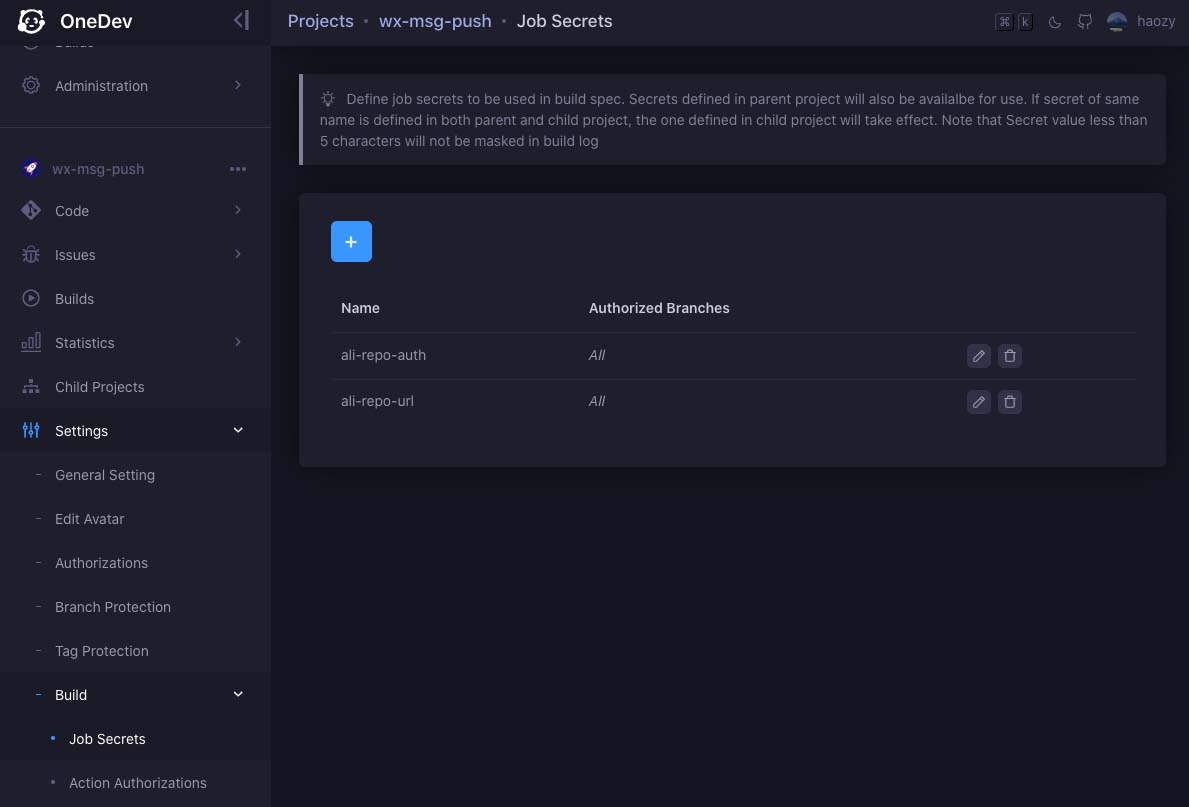Click the Code git icon
The height and width of the screenshot is (807, 1189).
(31, 210)
